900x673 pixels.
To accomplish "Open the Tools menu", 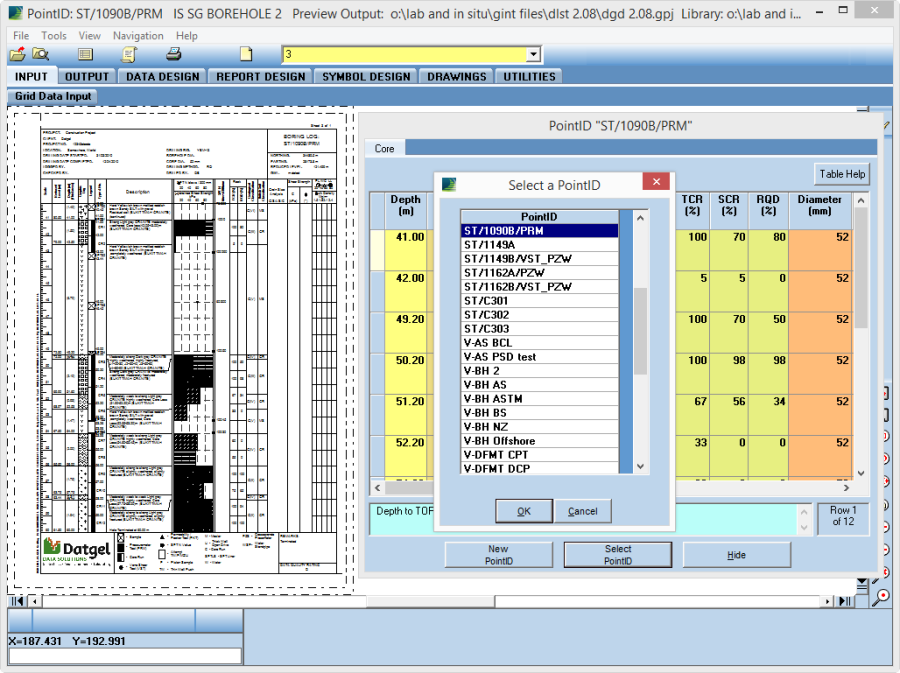I will (54, 35).
